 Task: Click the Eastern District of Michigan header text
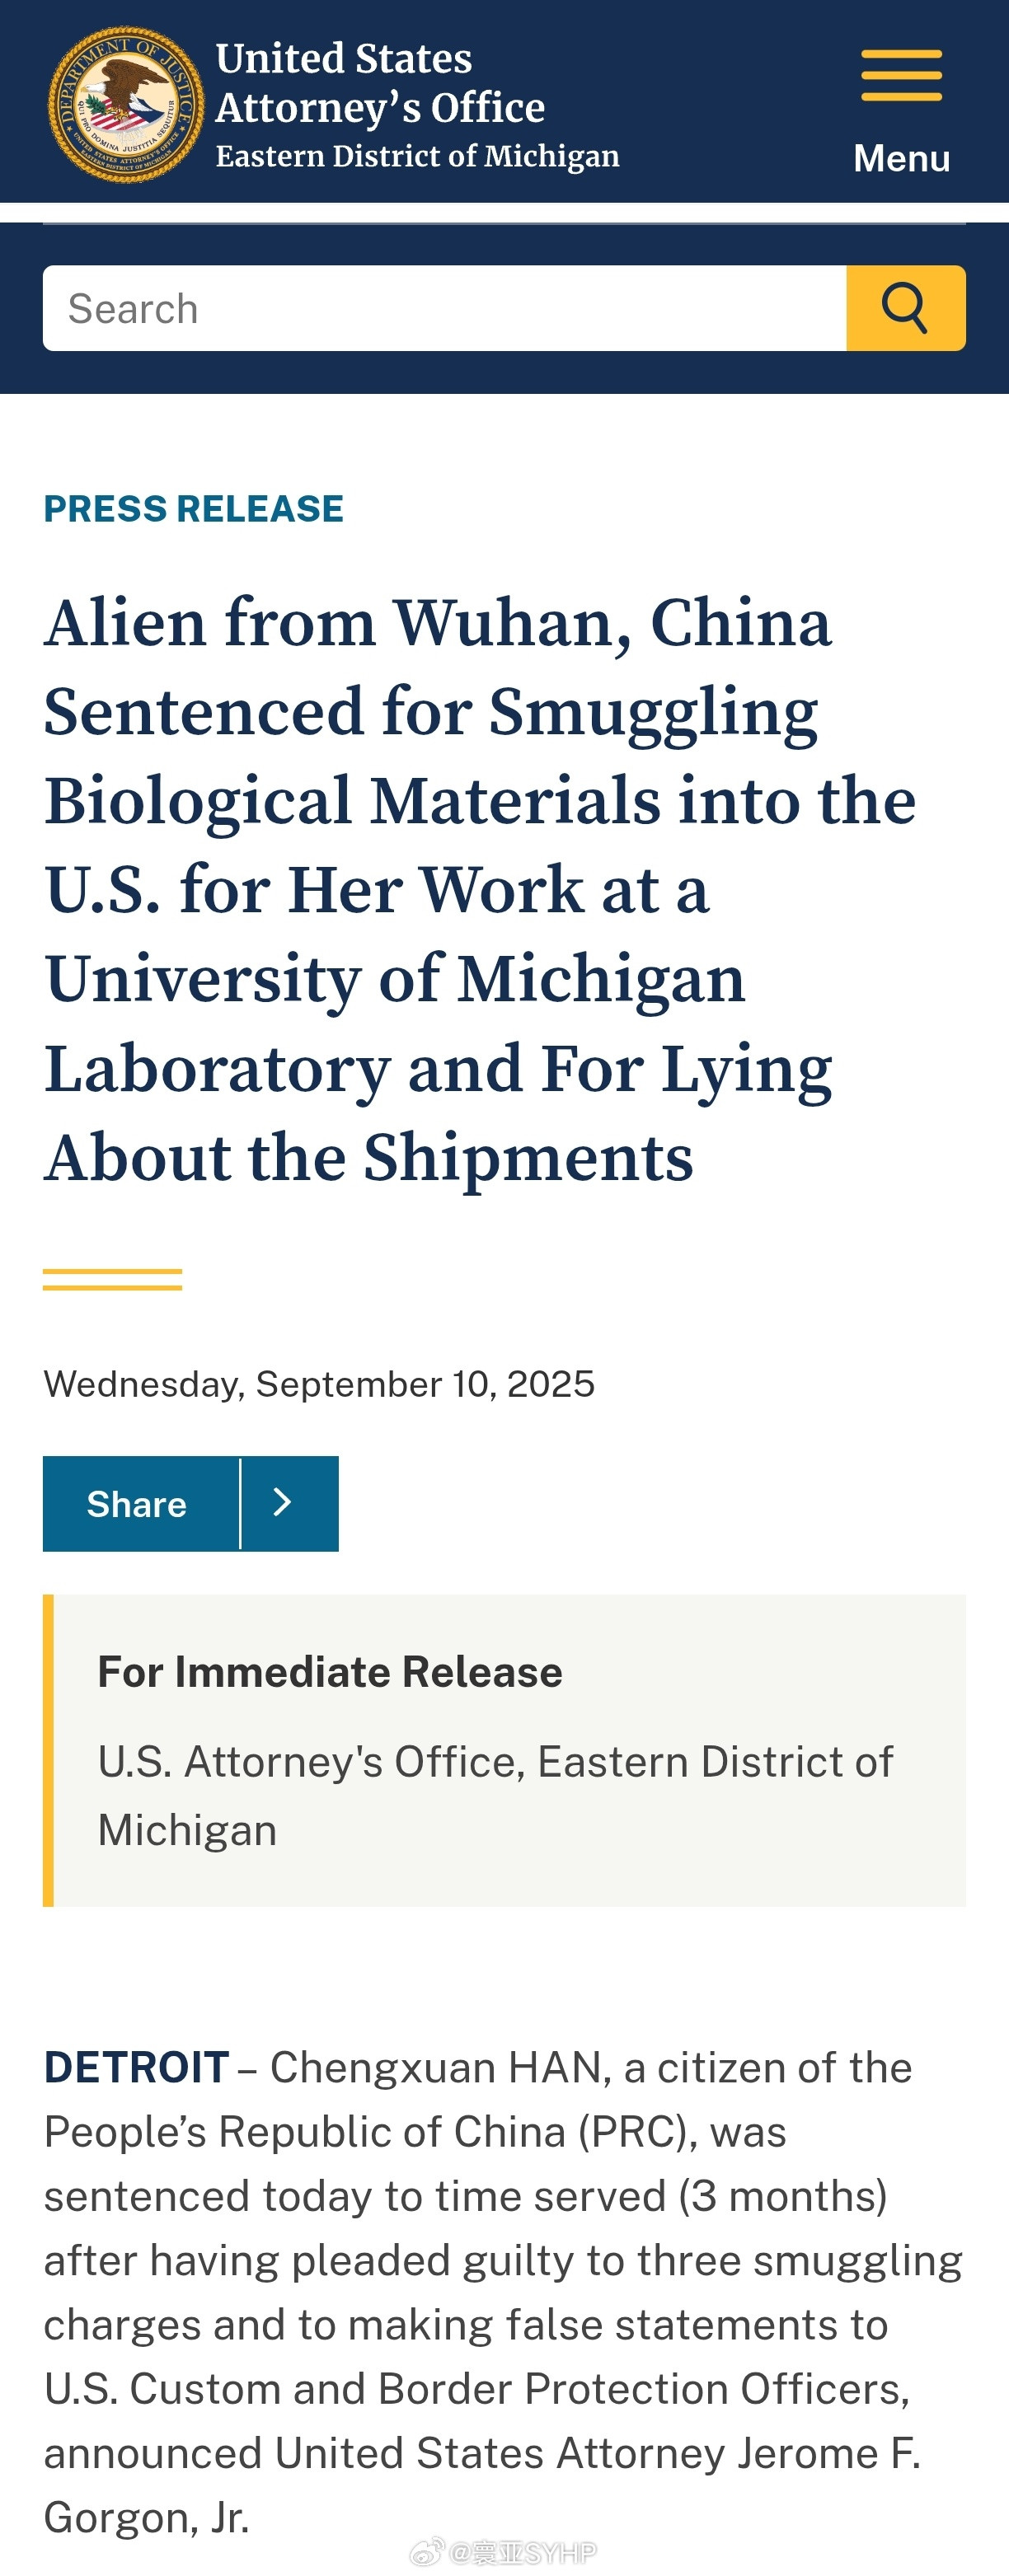(x=417, y=156)
